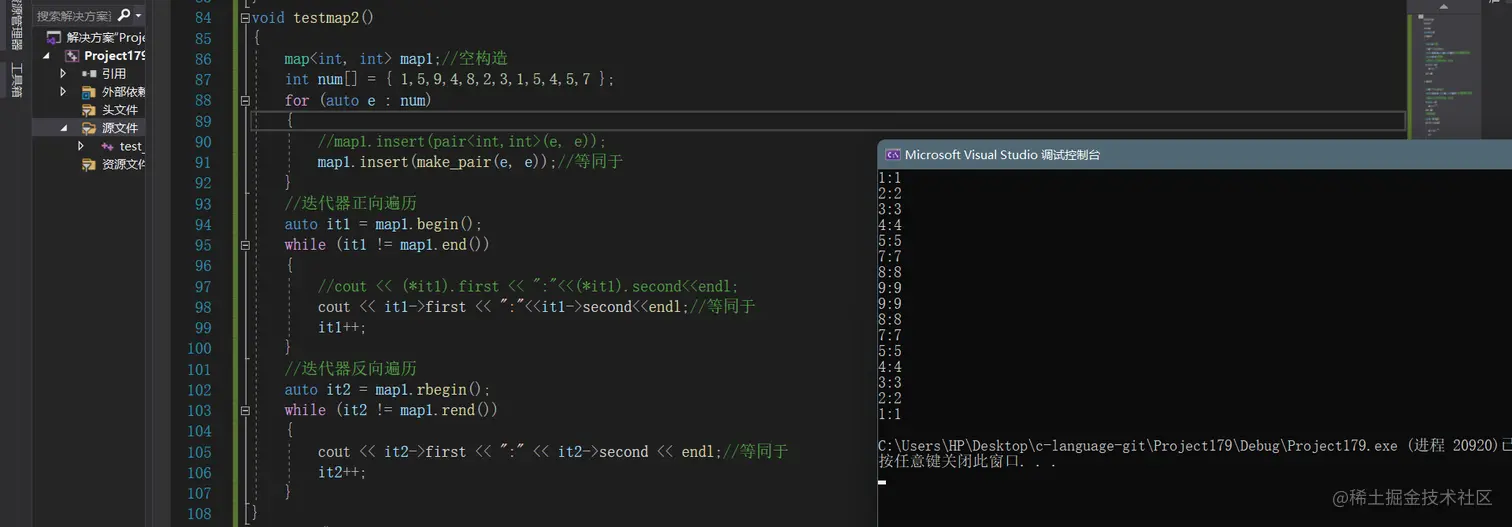Click the Project179 project icon

coord(71,56)
